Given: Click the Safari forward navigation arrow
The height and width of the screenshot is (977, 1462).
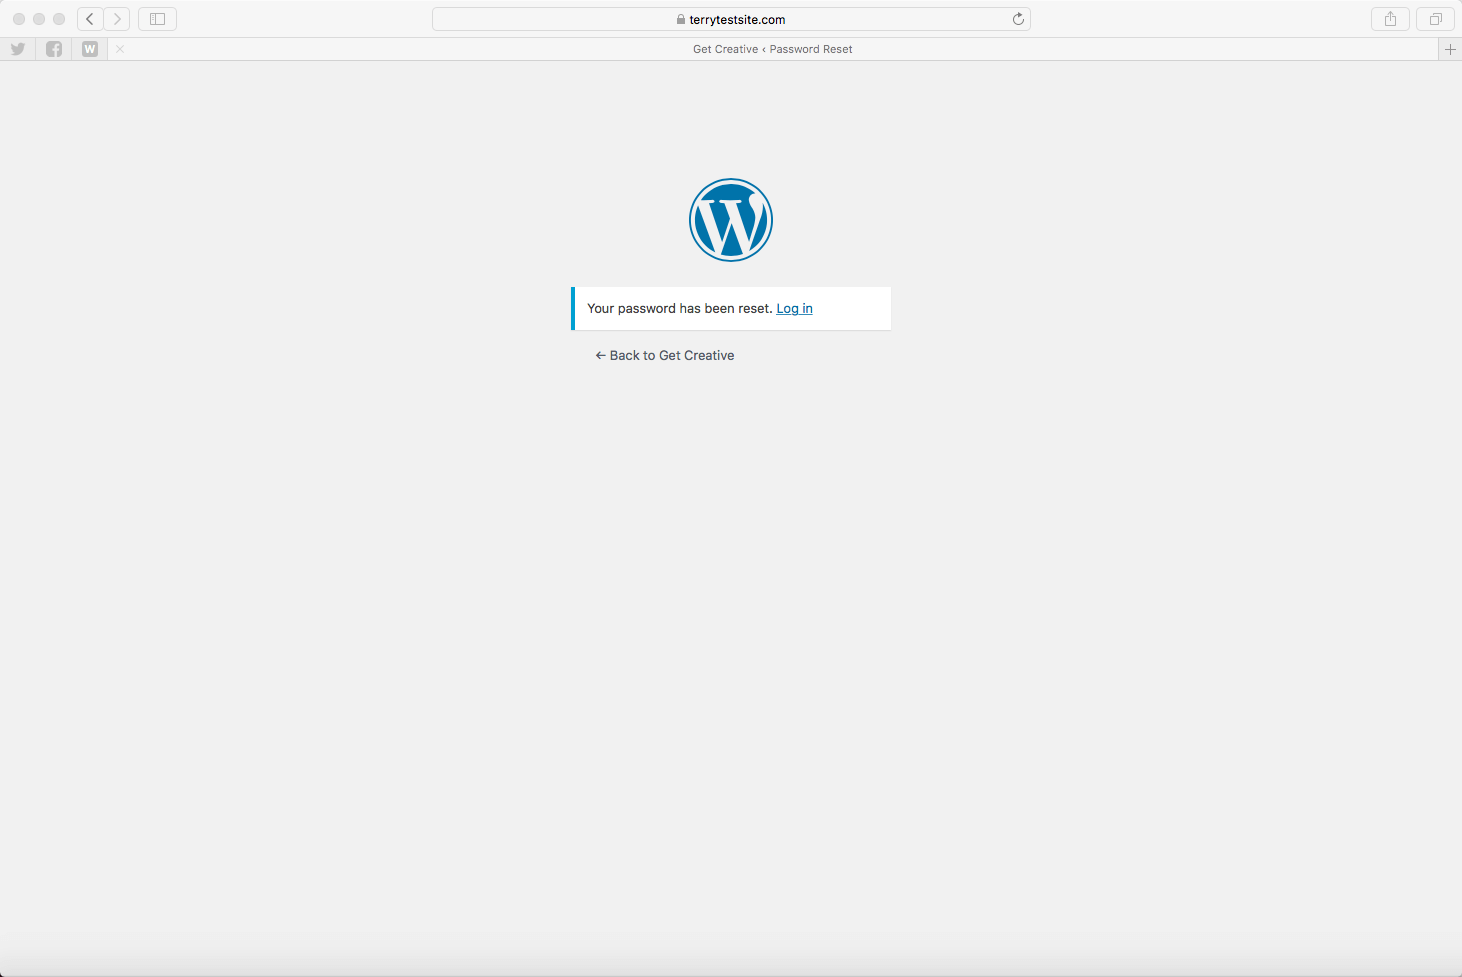Looking at the screenshot, I should (117, 19).
